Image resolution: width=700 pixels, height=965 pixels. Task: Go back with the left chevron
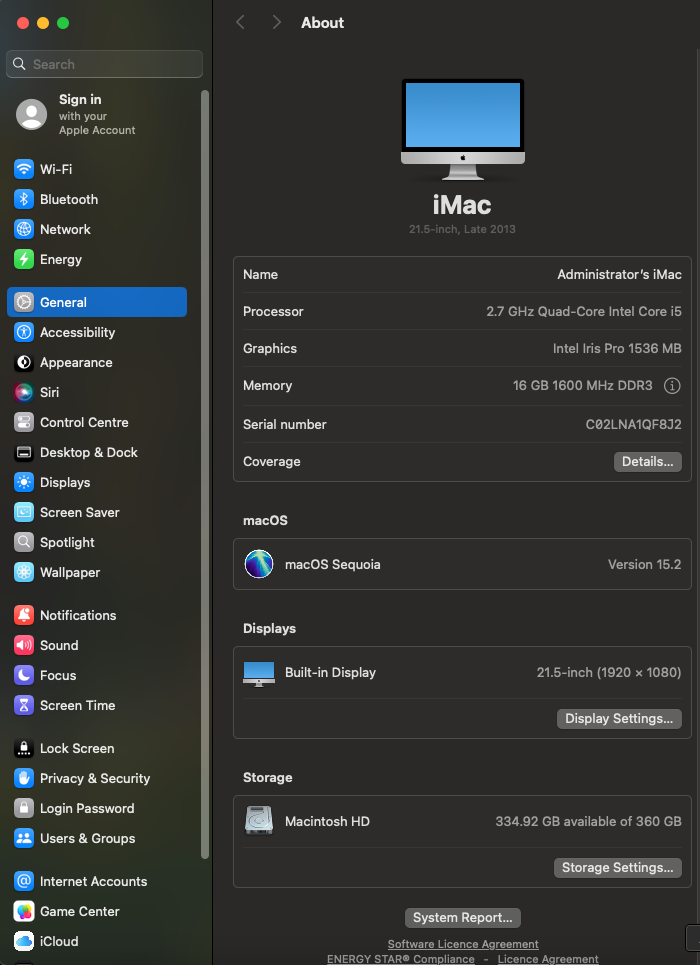(241, 23)
